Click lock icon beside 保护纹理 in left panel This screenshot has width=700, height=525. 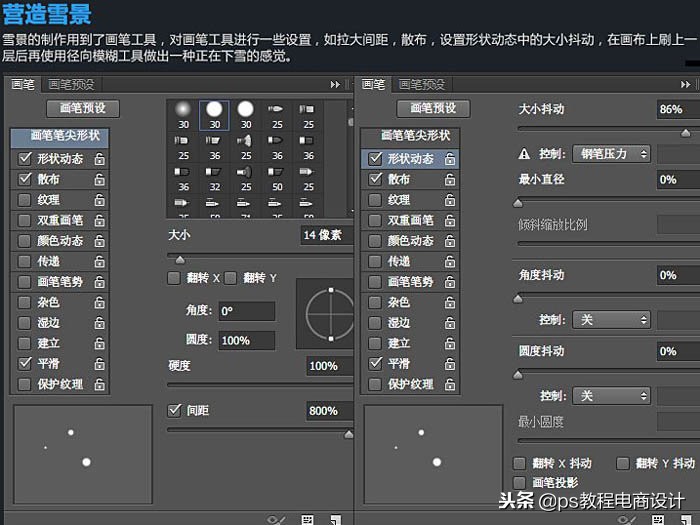[100, 385]
